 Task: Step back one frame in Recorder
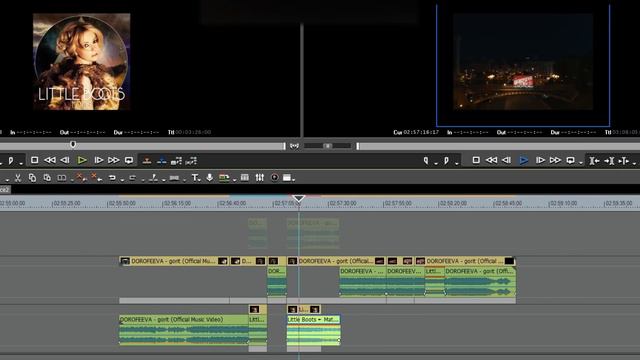click(x=507, y=160)
